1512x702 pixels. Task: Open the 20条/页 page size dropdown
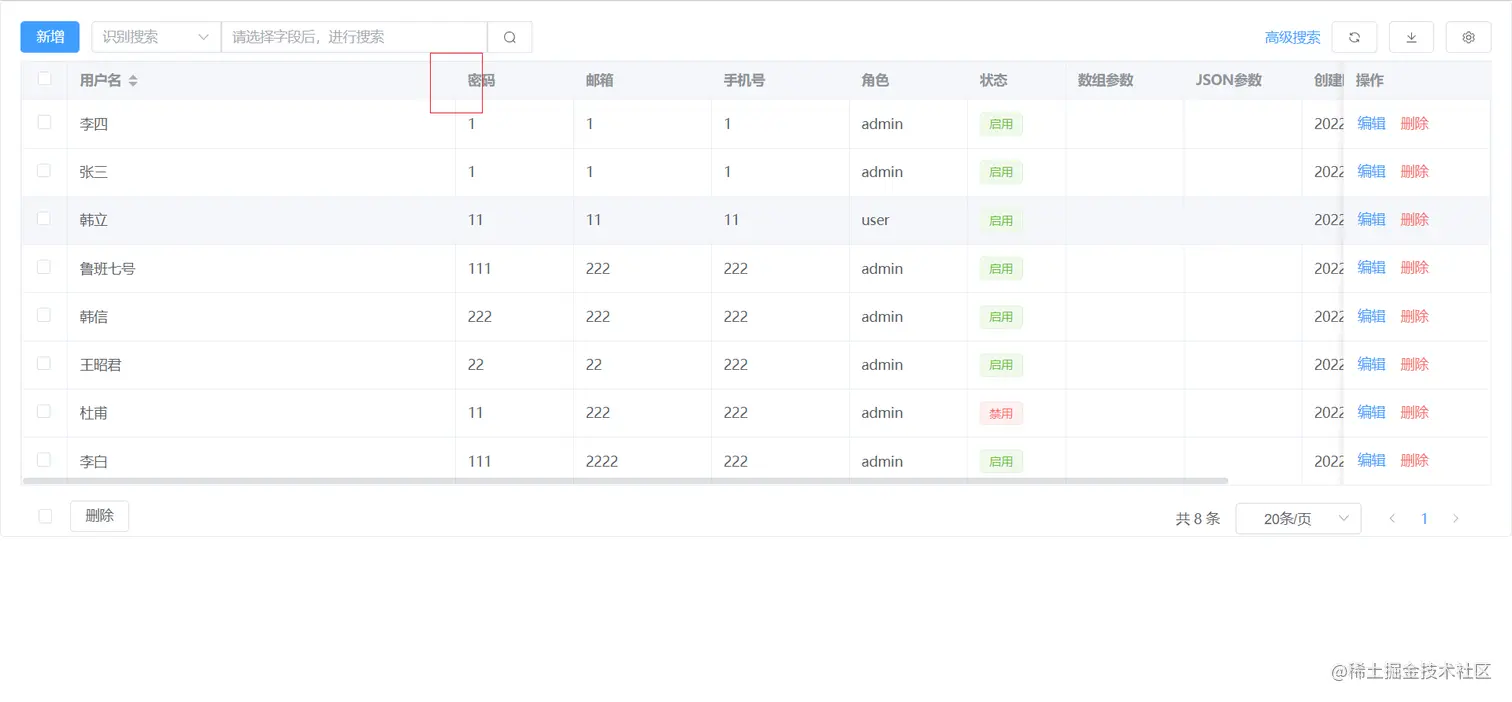click(1298, 518)
